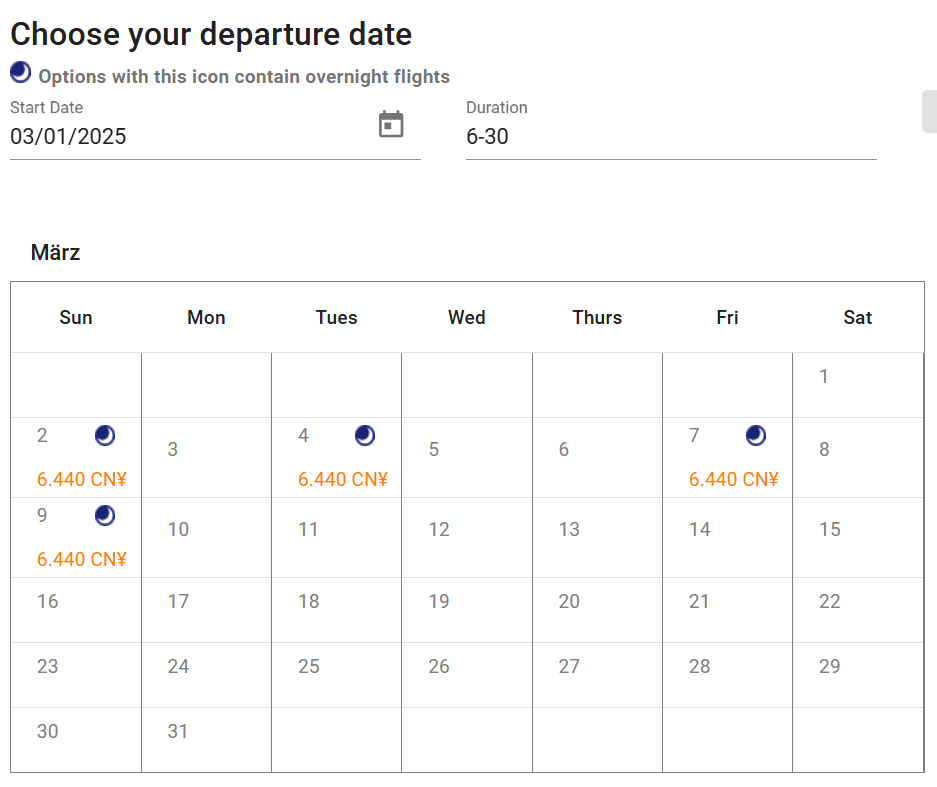The width and height of the screenshot is (937, 787).
Task: Select the 6.440 CN¥ price on March 2
Action: tap(82, 479)
